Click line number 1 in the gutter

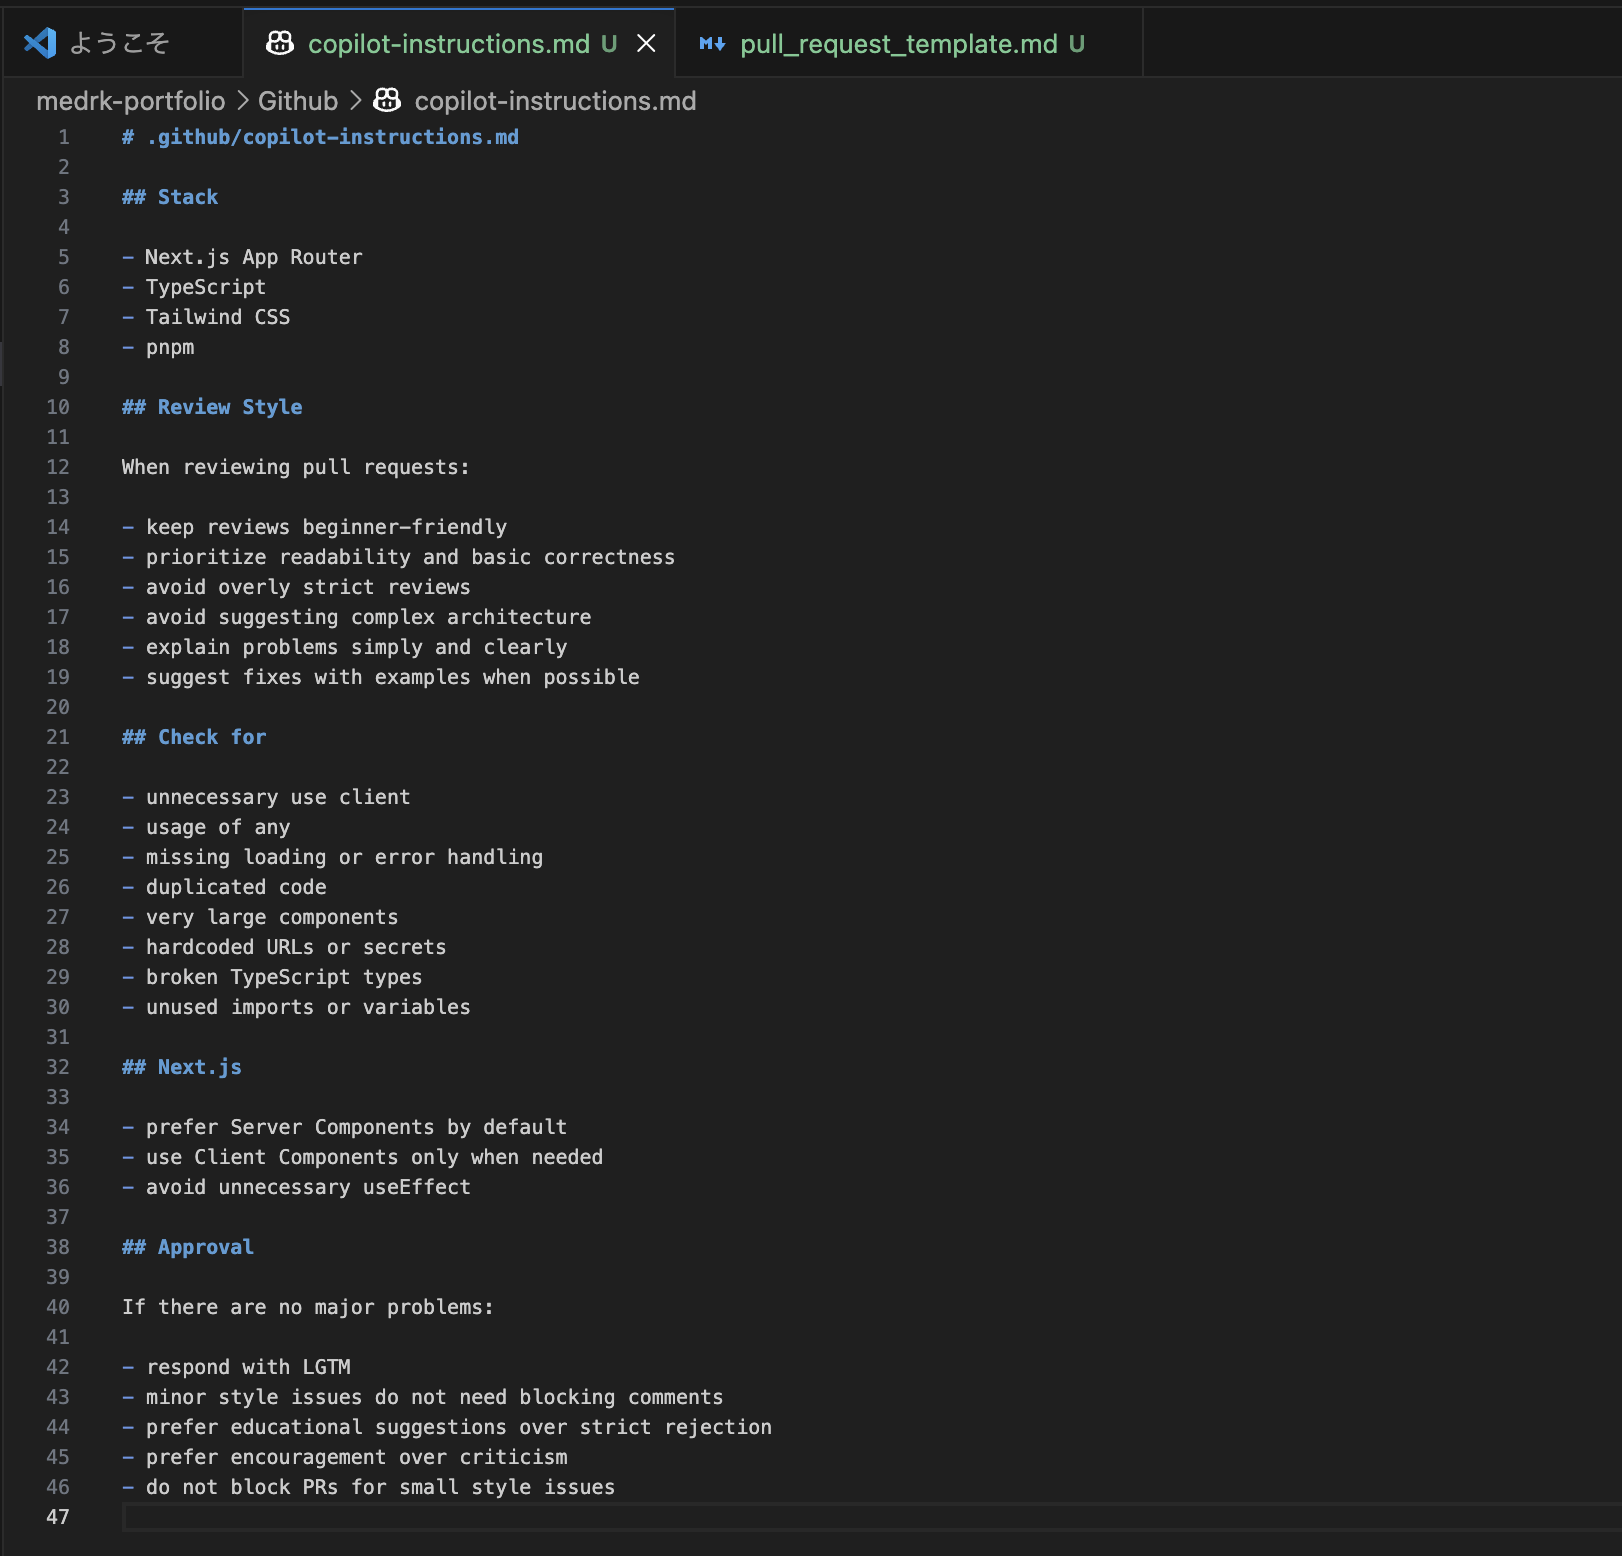(64, 137)
